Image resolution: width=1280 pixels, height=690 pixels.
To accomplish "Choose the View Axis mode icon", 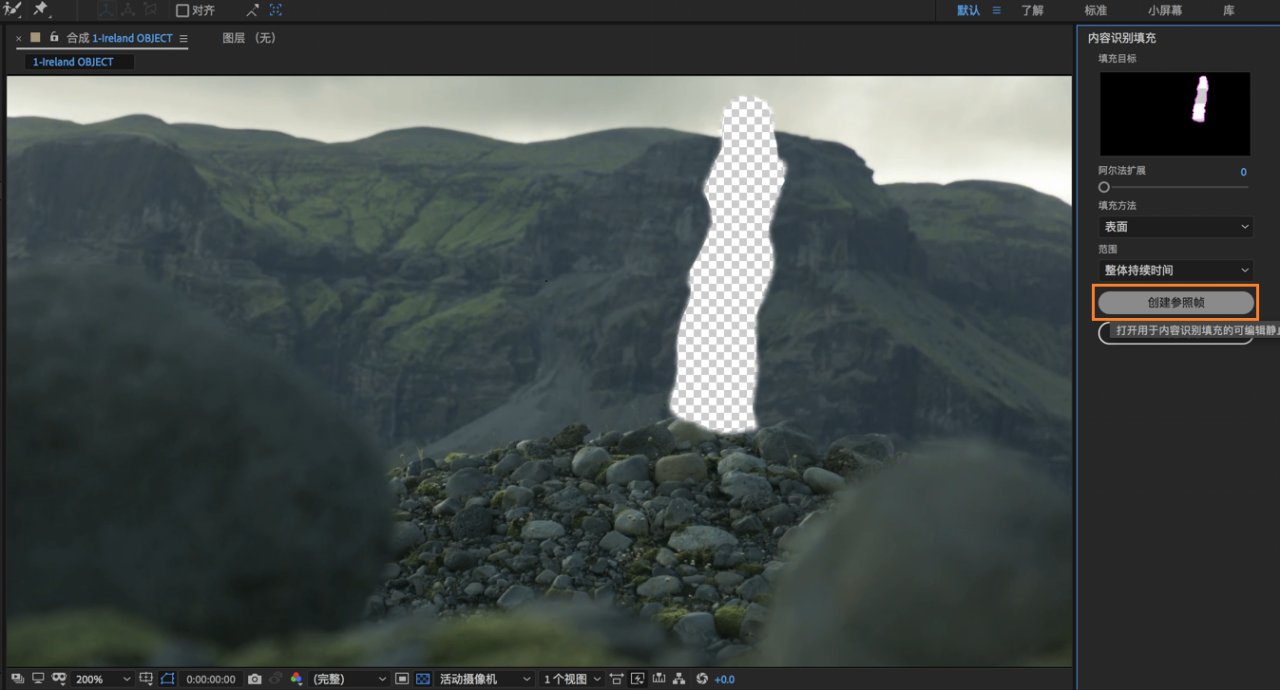I will 151,10.
